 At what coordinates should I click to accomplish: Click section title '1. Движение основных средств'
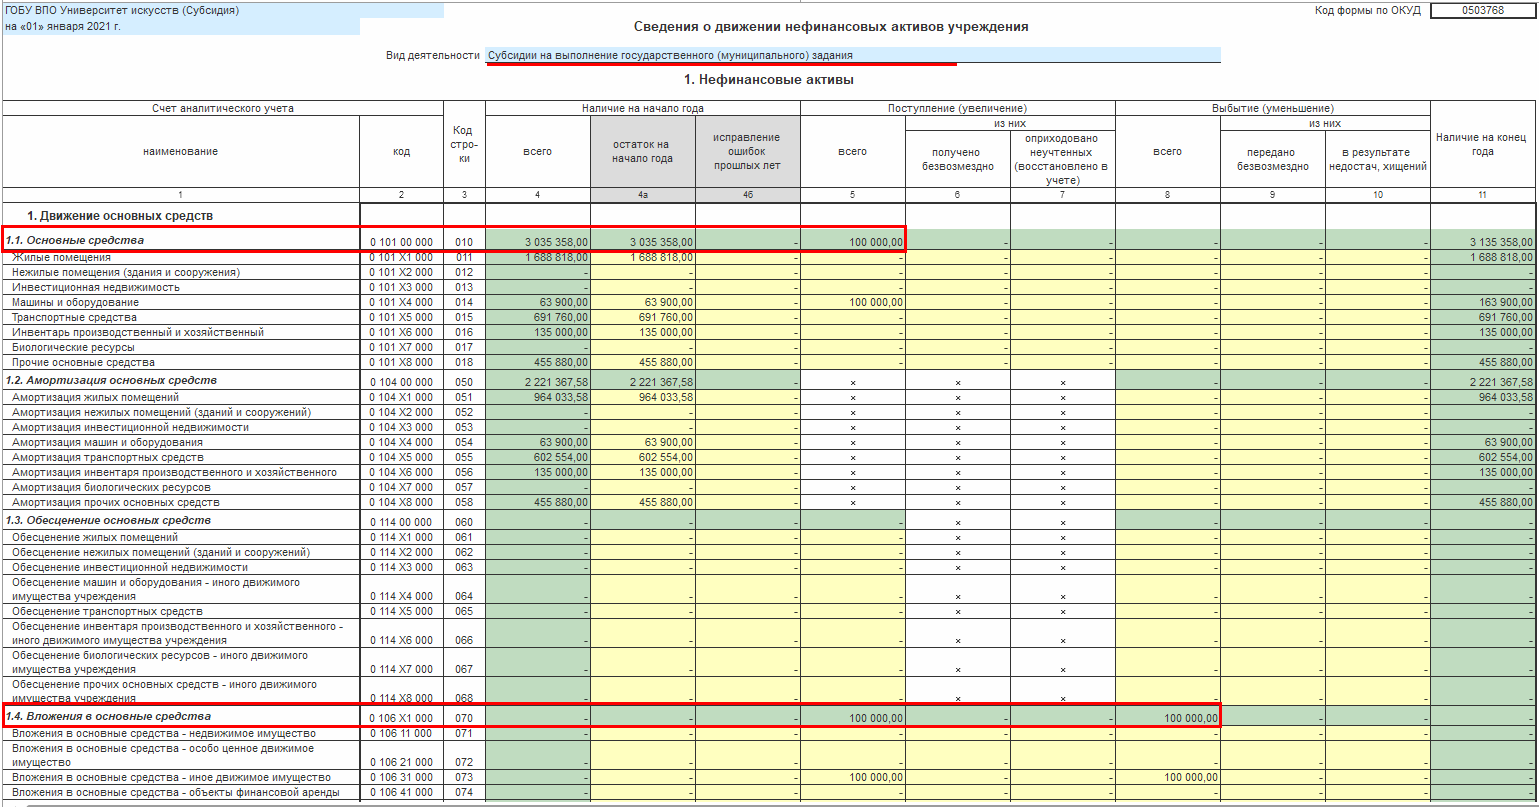point(119,215)
